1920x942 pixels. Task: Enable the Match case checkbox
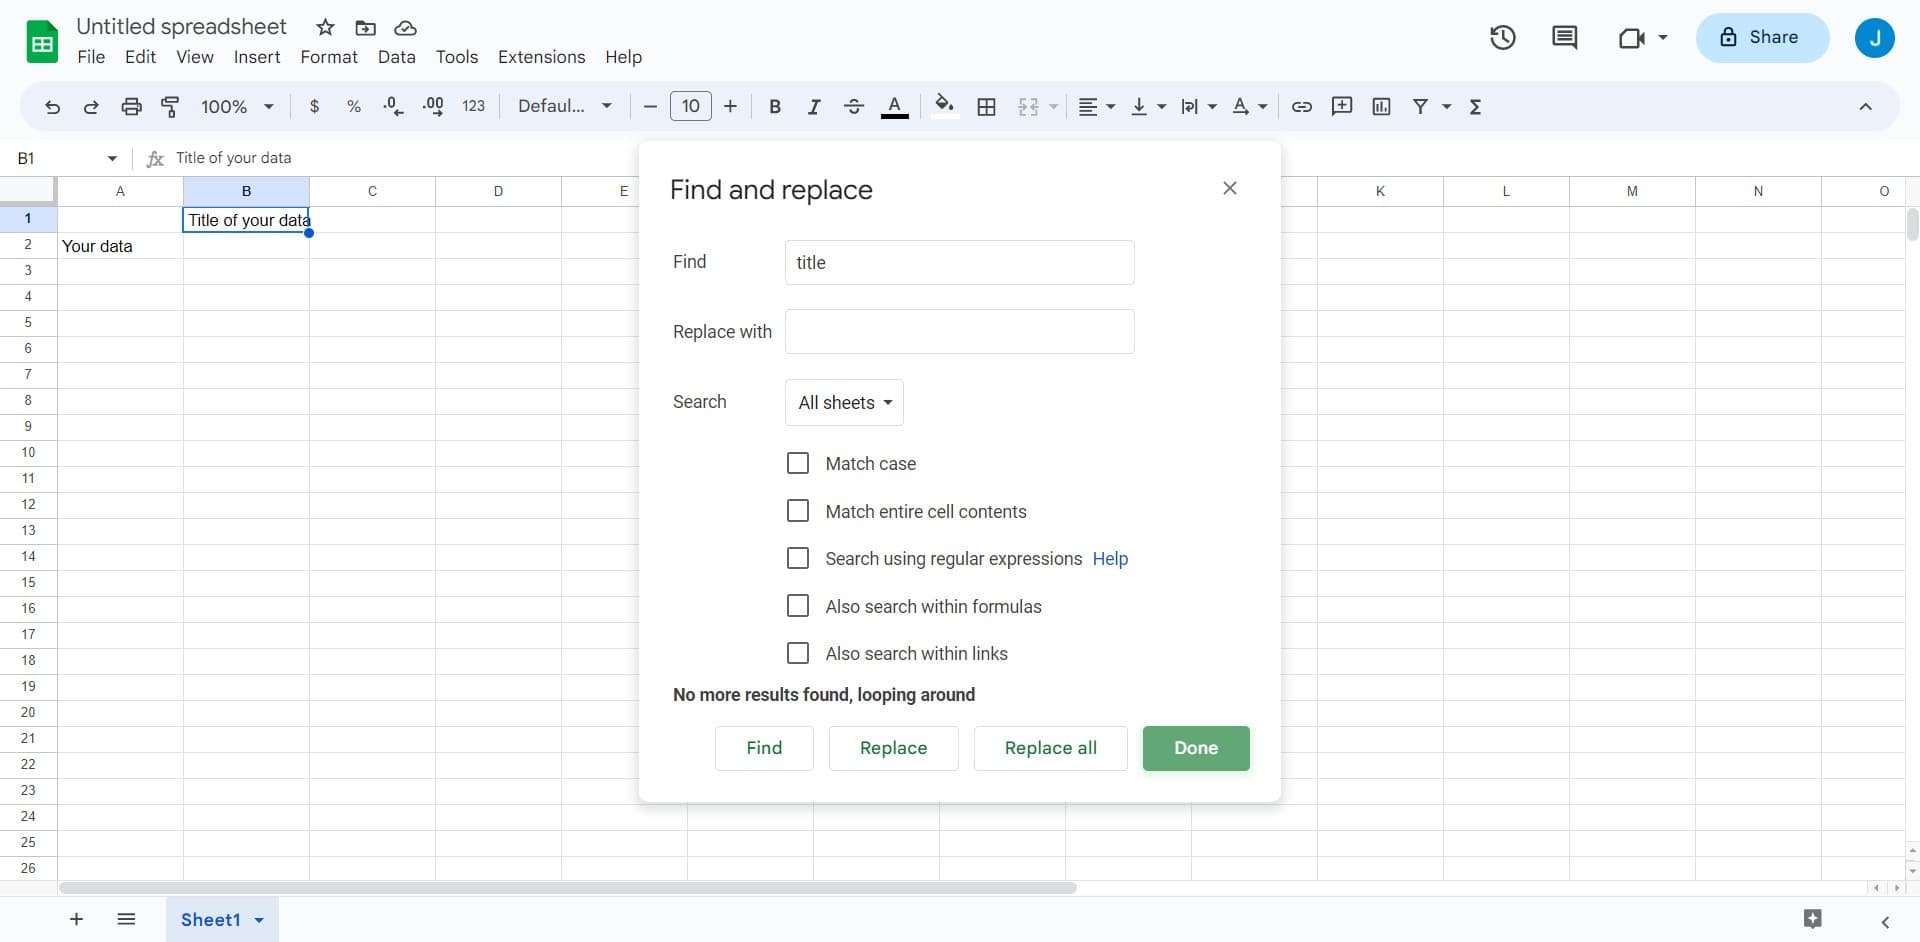pyautogui.click(x=798, y=463)
